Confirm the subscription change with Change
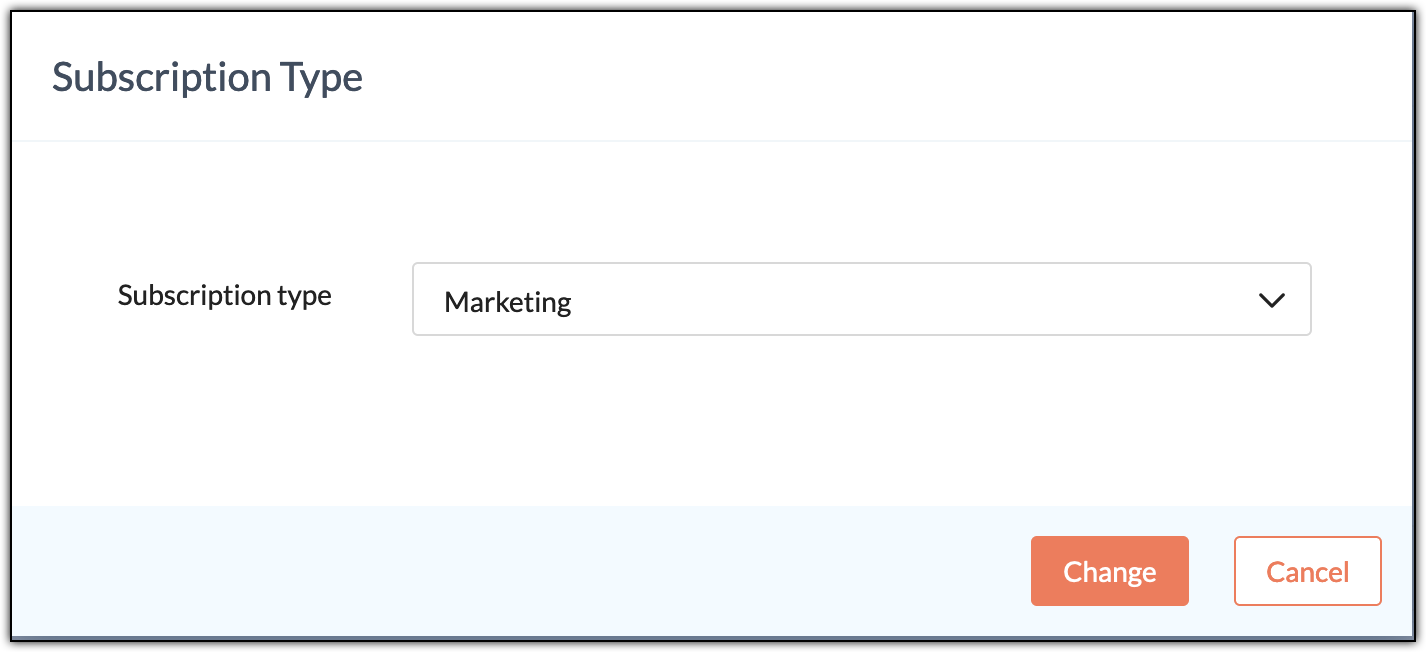1426x652 pixels. [x=1109, y=571]
